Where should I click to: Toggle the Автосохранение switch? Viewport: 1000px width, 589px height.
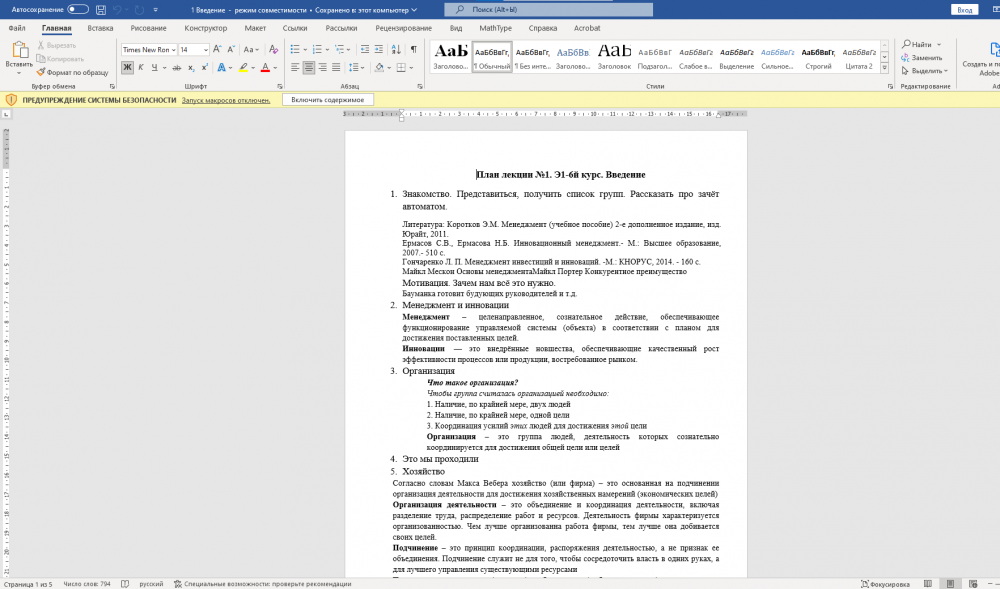click(x=78, y=9)
